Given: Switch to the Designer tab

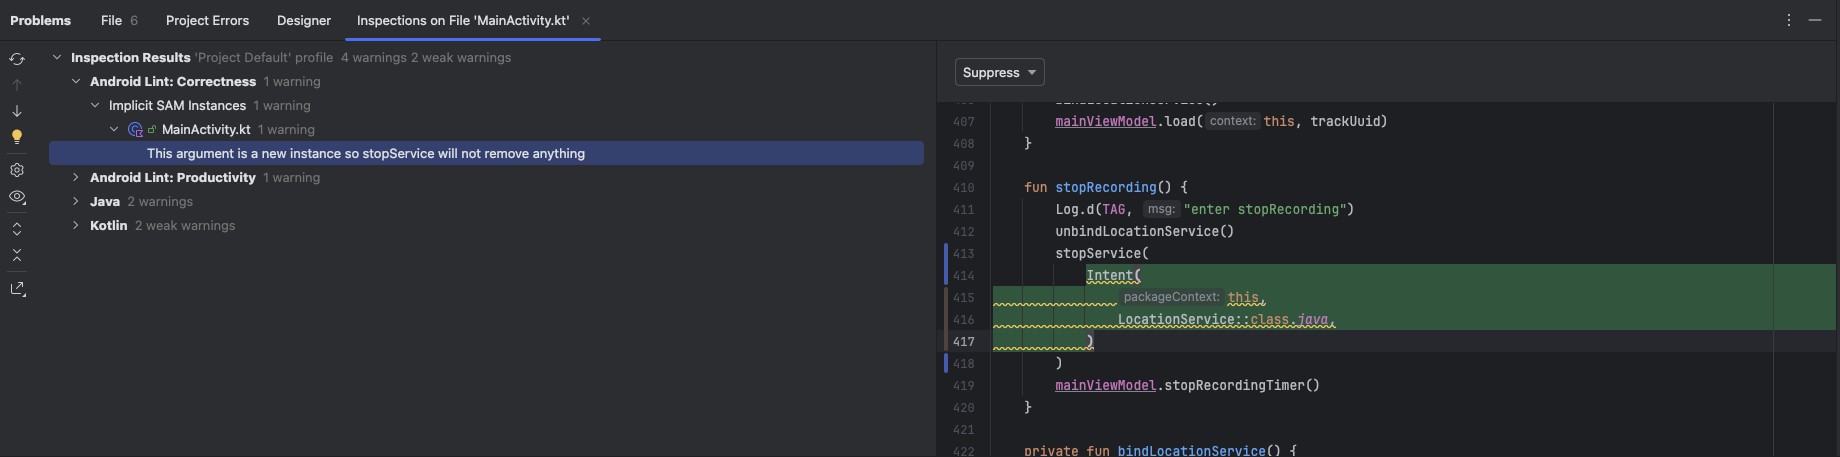Looking at the screenshot, I should point(304,20).
